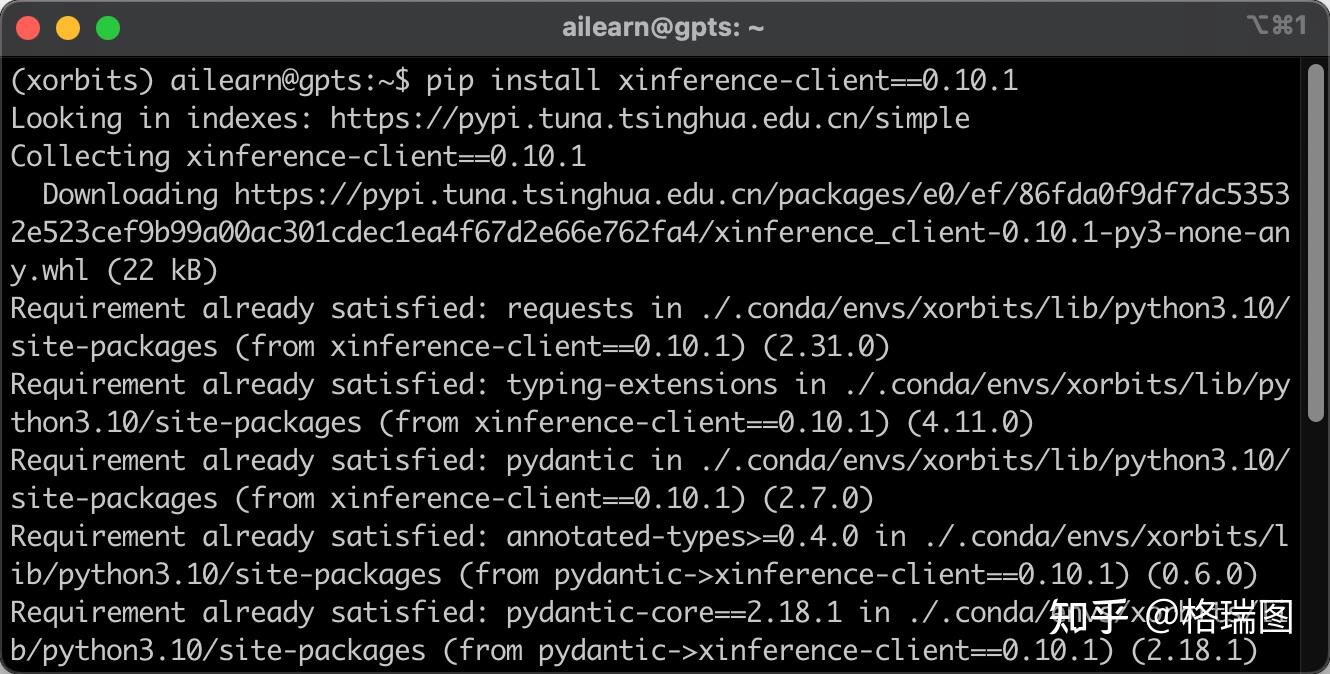The width and height of the screenshot is (1330, 674).
Task: Click the (2.31.0) requests version number
Action: pos(826,347)
